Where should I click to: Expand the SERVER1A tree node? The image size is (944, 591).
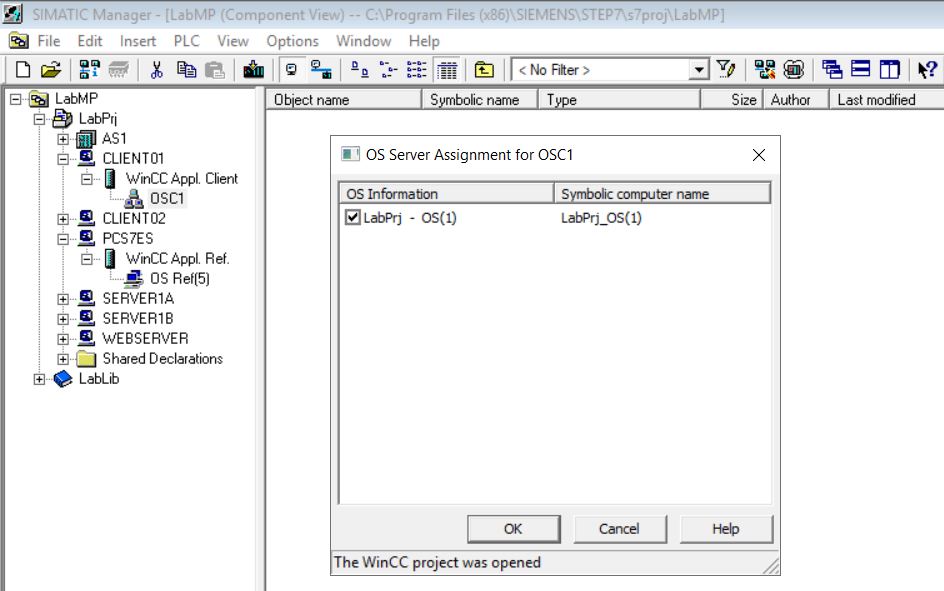[x=63, y=299]
